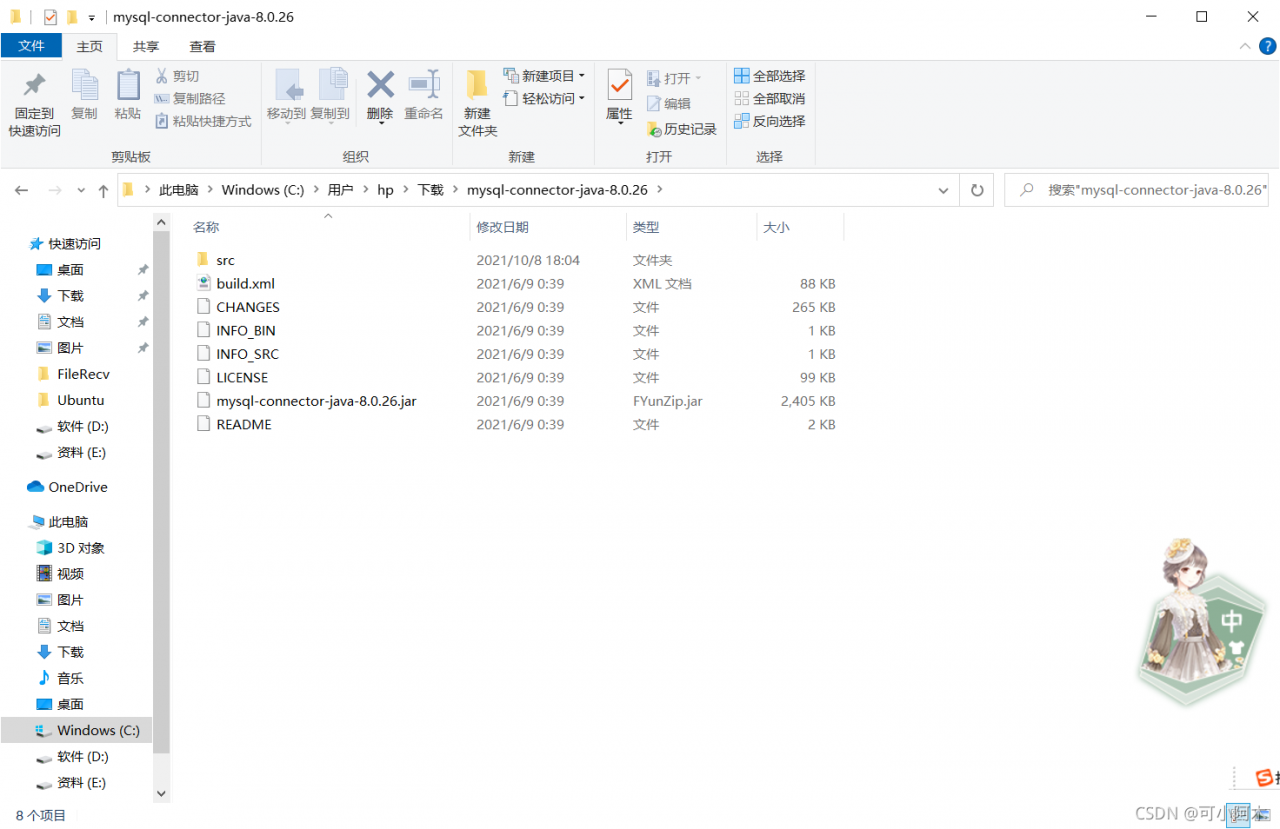This screenshot has width=1280, height=829.
Task: Open History (历史记录) in the ribbon
Action: (x=682, y=129)
